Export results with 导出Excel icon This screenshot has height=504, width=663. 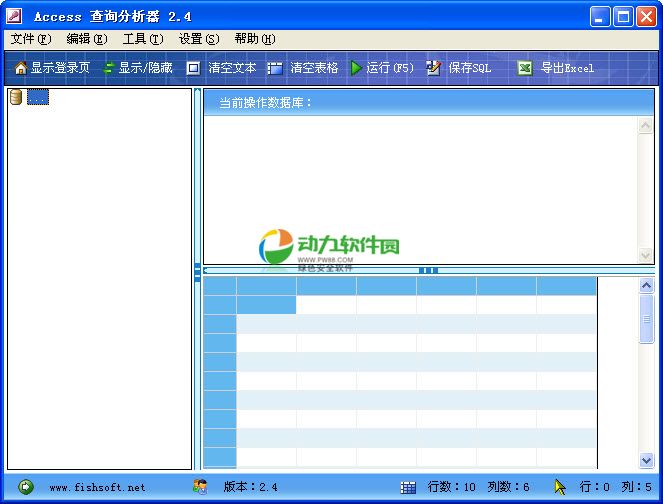(x=524, y=68)
